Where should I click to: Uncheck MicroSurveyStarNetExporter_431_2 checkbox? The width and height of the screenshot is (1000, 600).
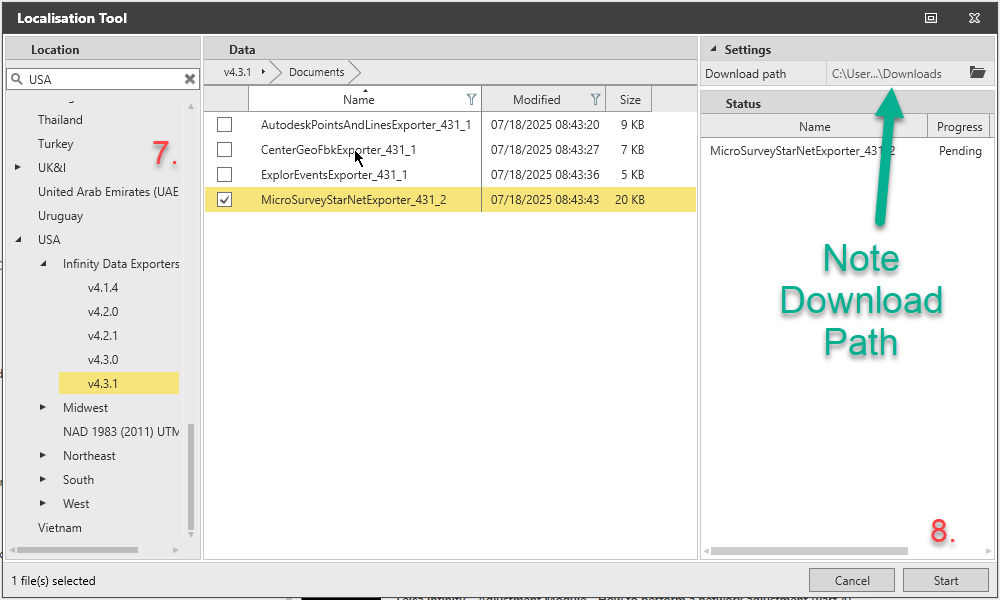click(225, 200)
